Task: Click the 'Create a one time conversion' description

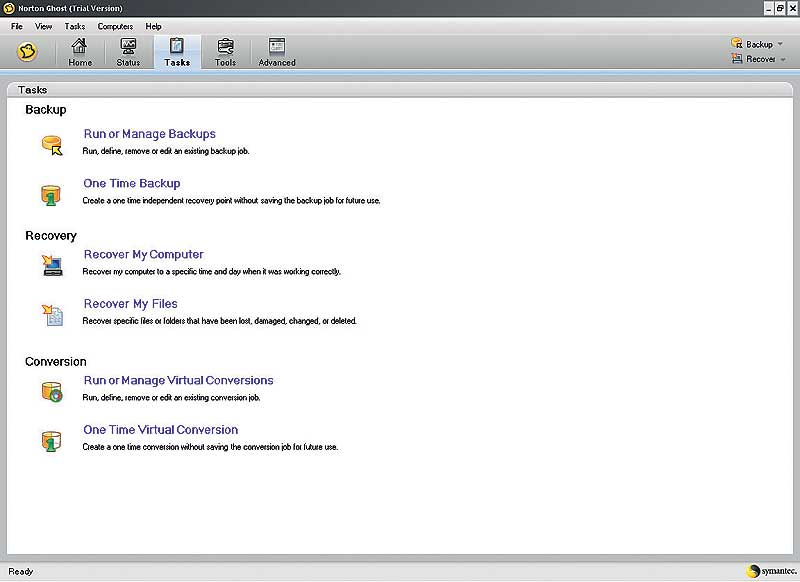Action: [210, 447]
